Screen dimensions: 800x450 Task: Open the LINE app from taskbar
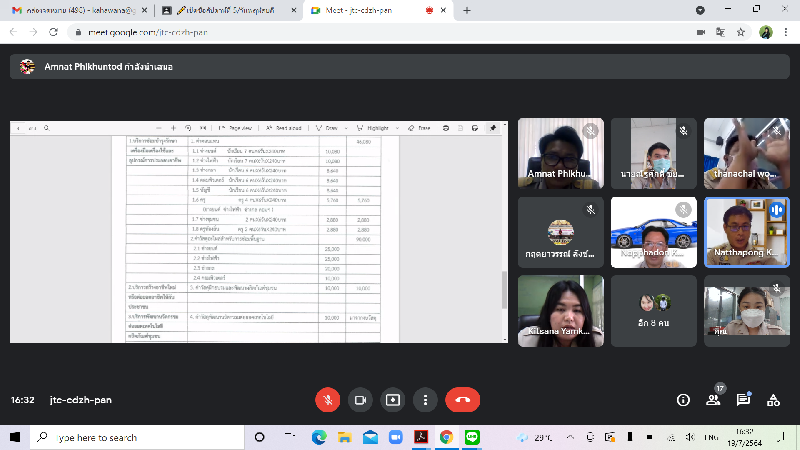472,437
